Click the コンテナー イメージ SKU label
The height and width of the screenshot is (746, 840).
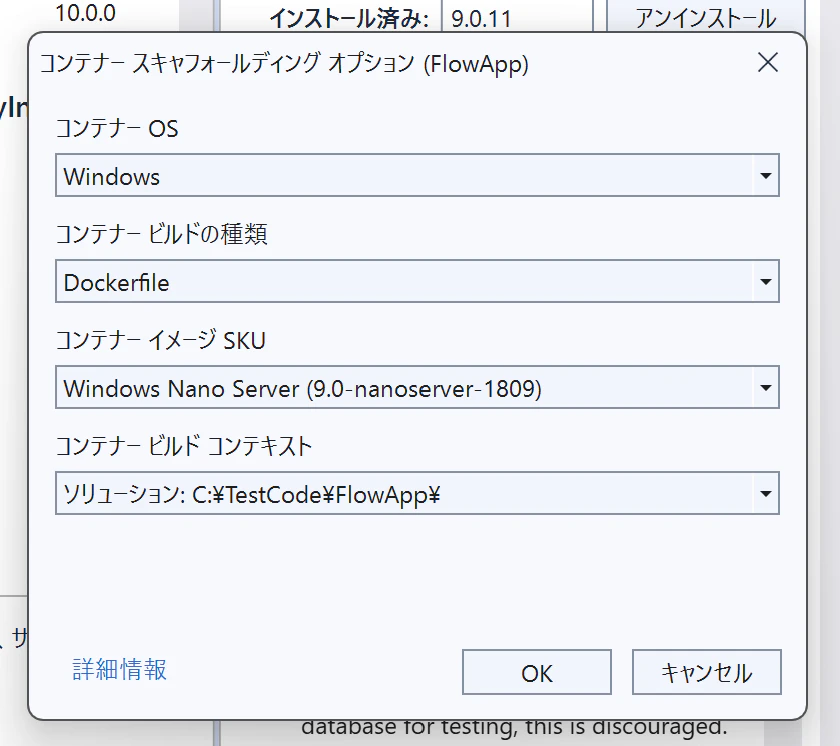(160, 340)
